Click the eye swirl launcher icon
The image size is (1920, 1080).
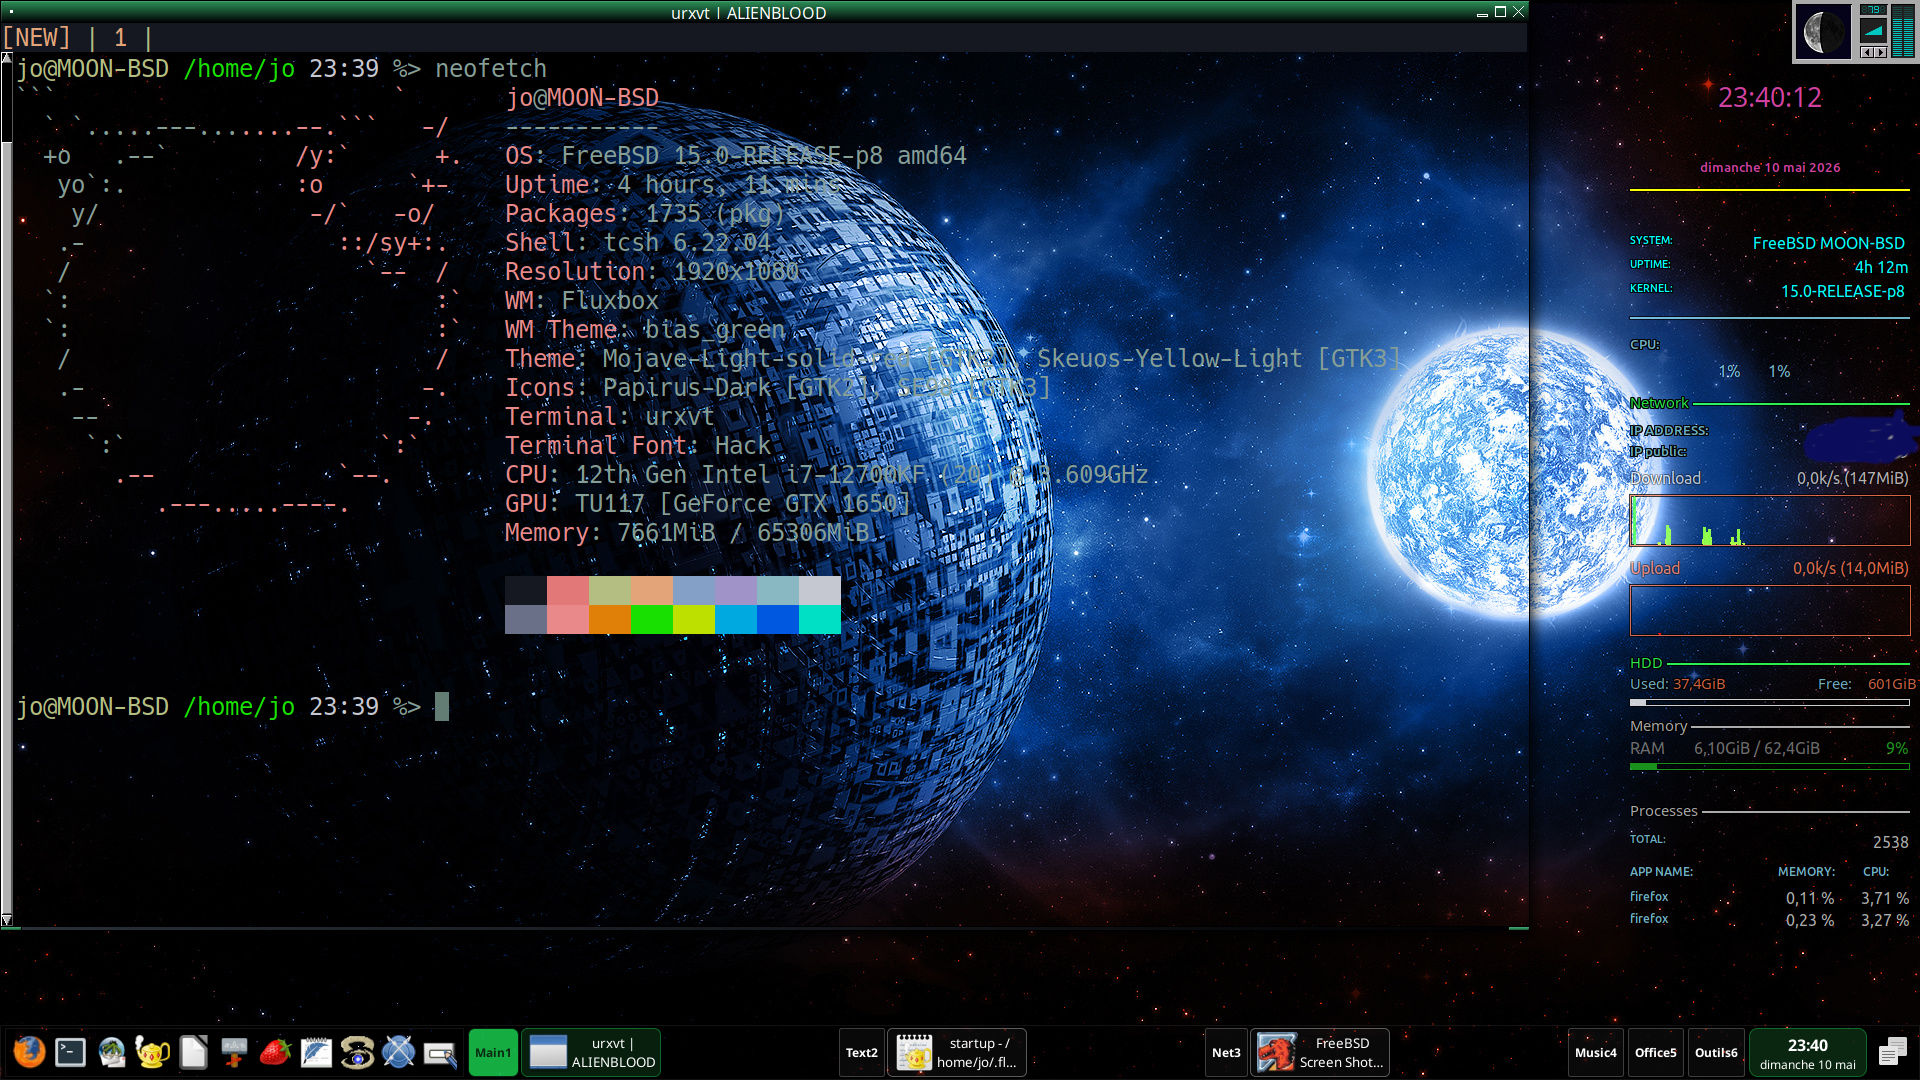357,1052
